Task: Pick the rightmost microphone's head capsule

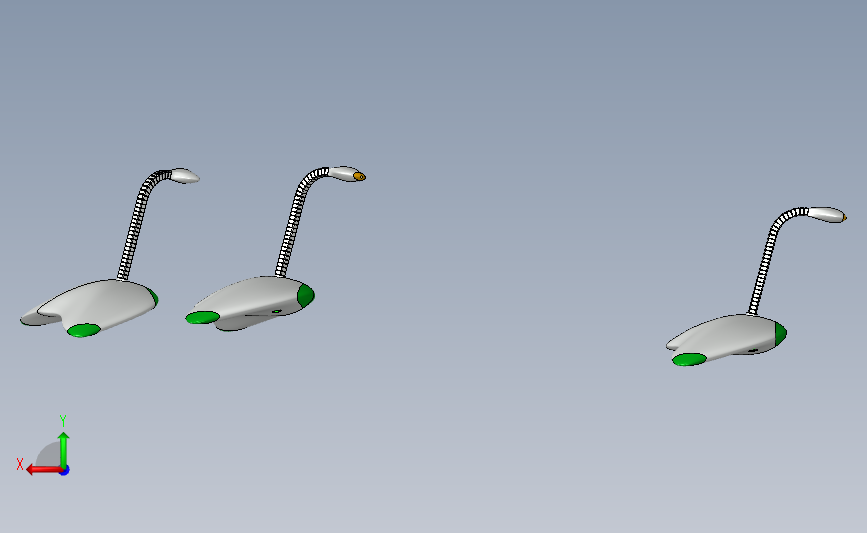Action: pos(826,215)
